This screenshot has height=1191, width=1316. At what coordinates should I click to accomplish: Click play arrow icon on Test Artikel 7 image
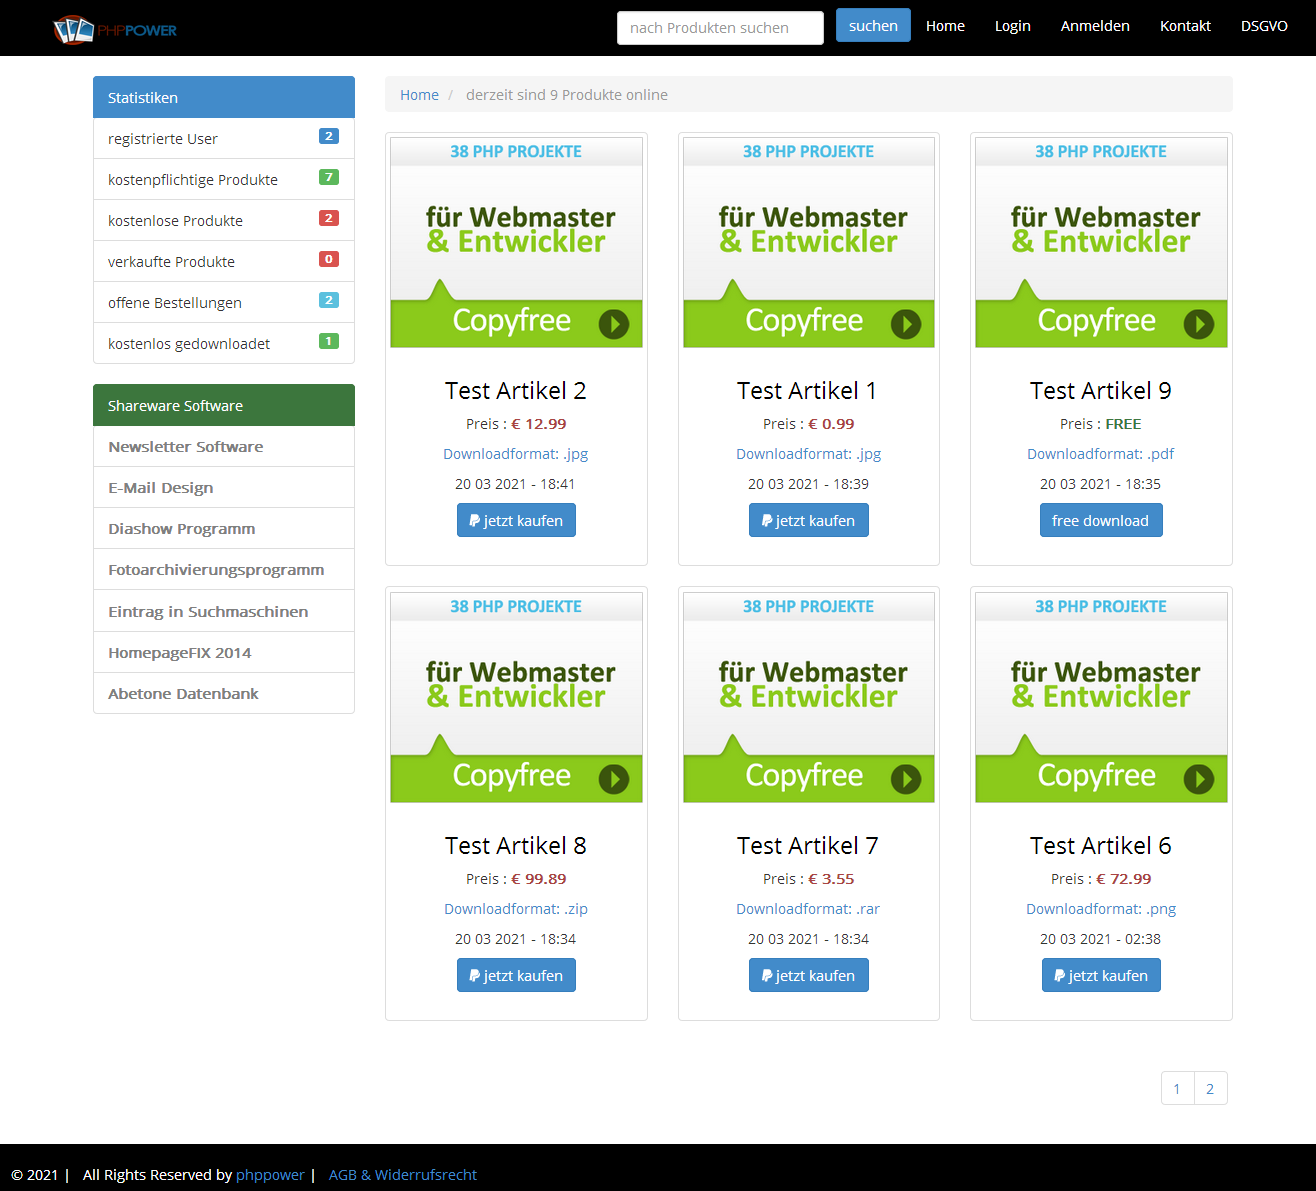(905, 779)
